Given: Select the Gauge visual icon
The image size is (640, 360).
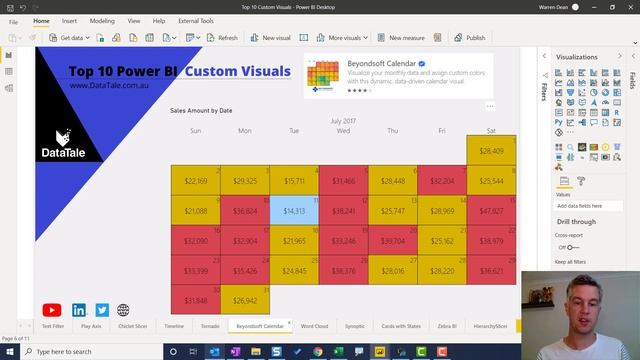Looking at the screenshot, I should [x=605, y=102].
